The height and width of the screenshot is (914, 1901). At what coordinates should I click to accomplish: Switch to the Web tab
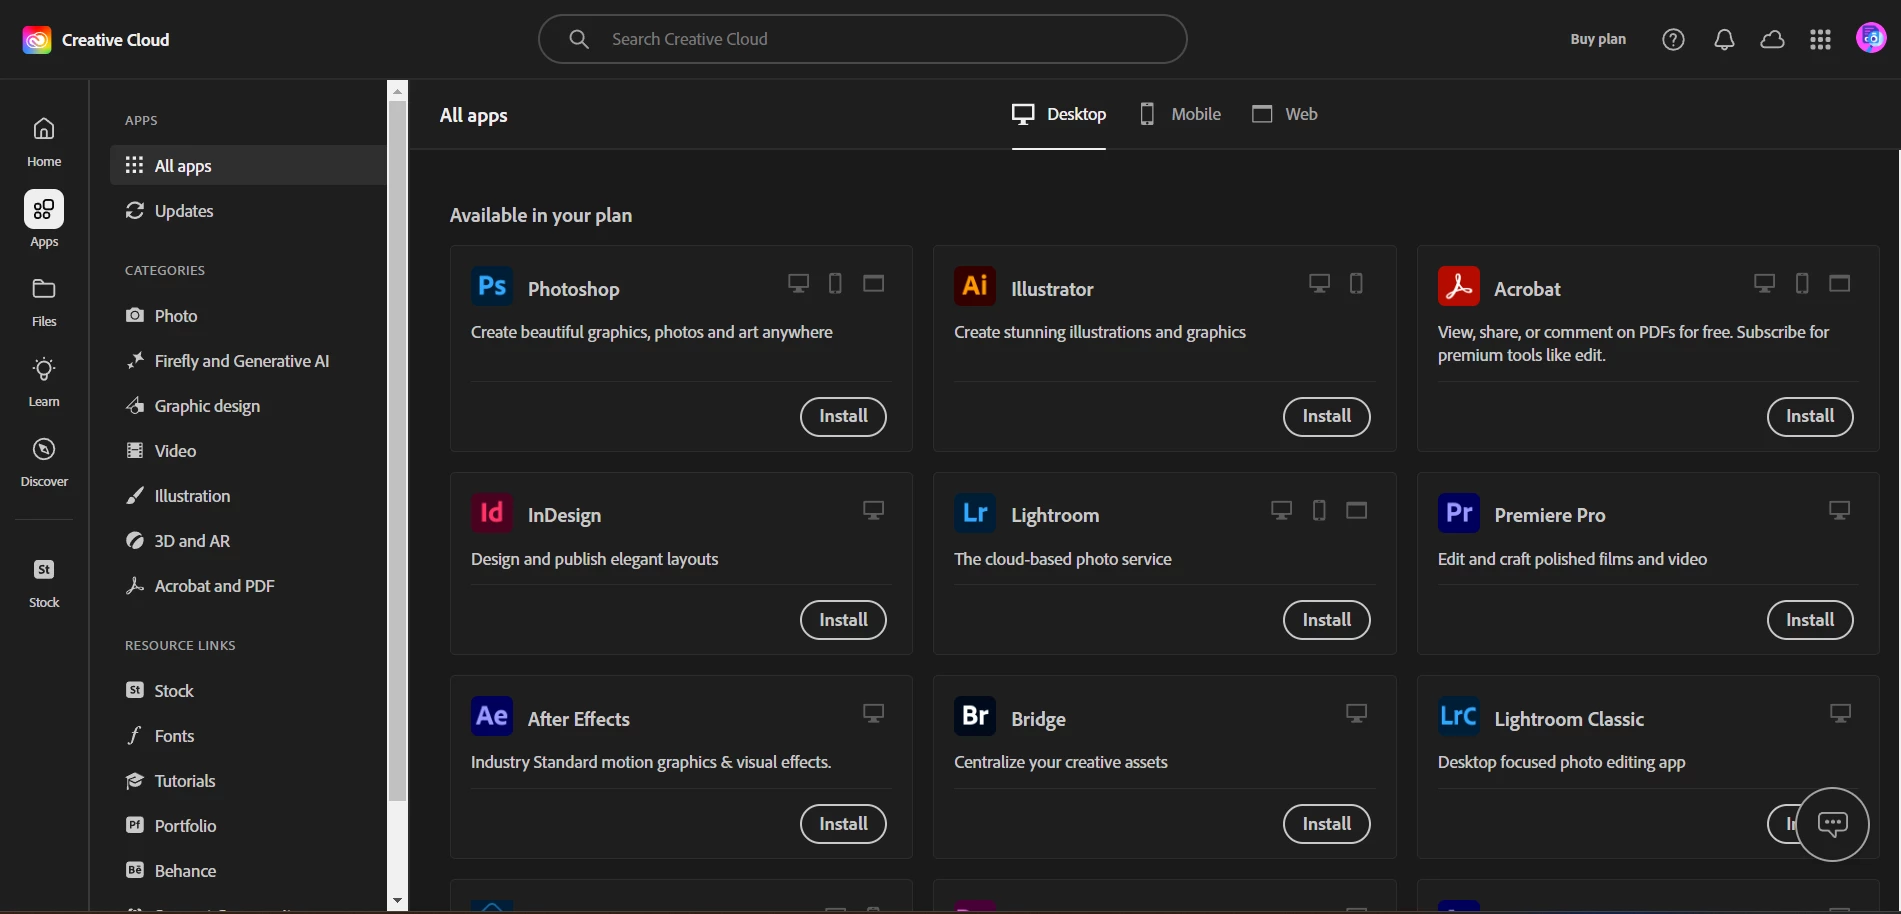click(1285, 114)
